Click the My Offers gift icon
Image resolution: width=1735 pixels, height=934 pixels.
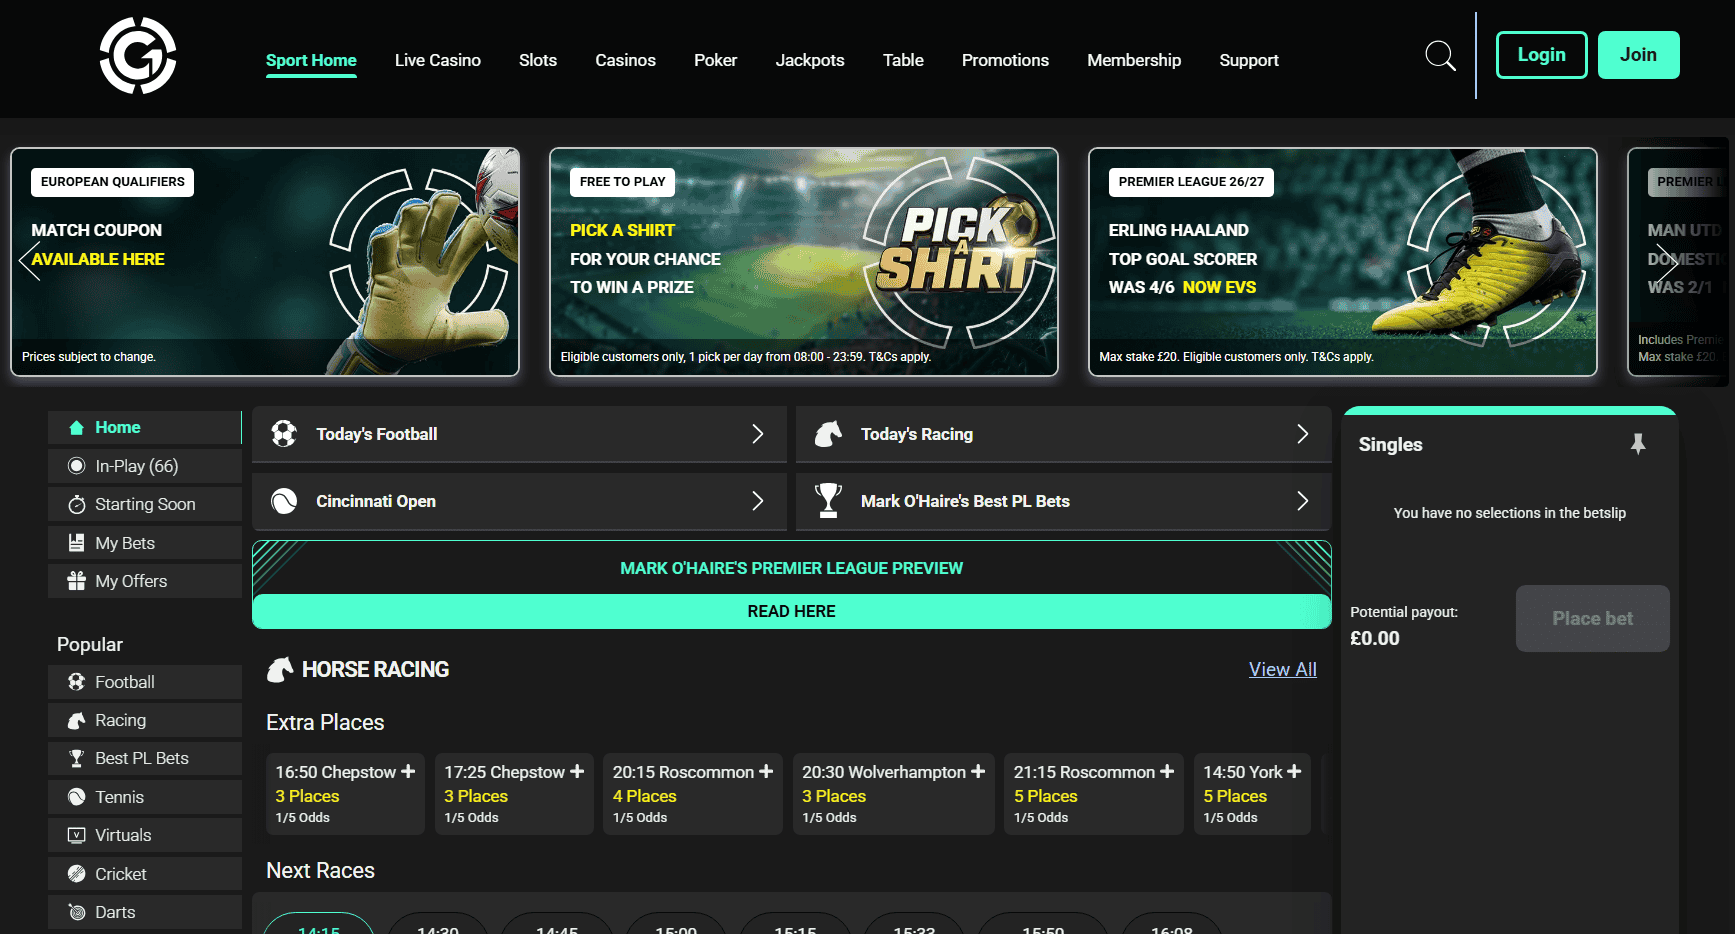coord(76,581)
